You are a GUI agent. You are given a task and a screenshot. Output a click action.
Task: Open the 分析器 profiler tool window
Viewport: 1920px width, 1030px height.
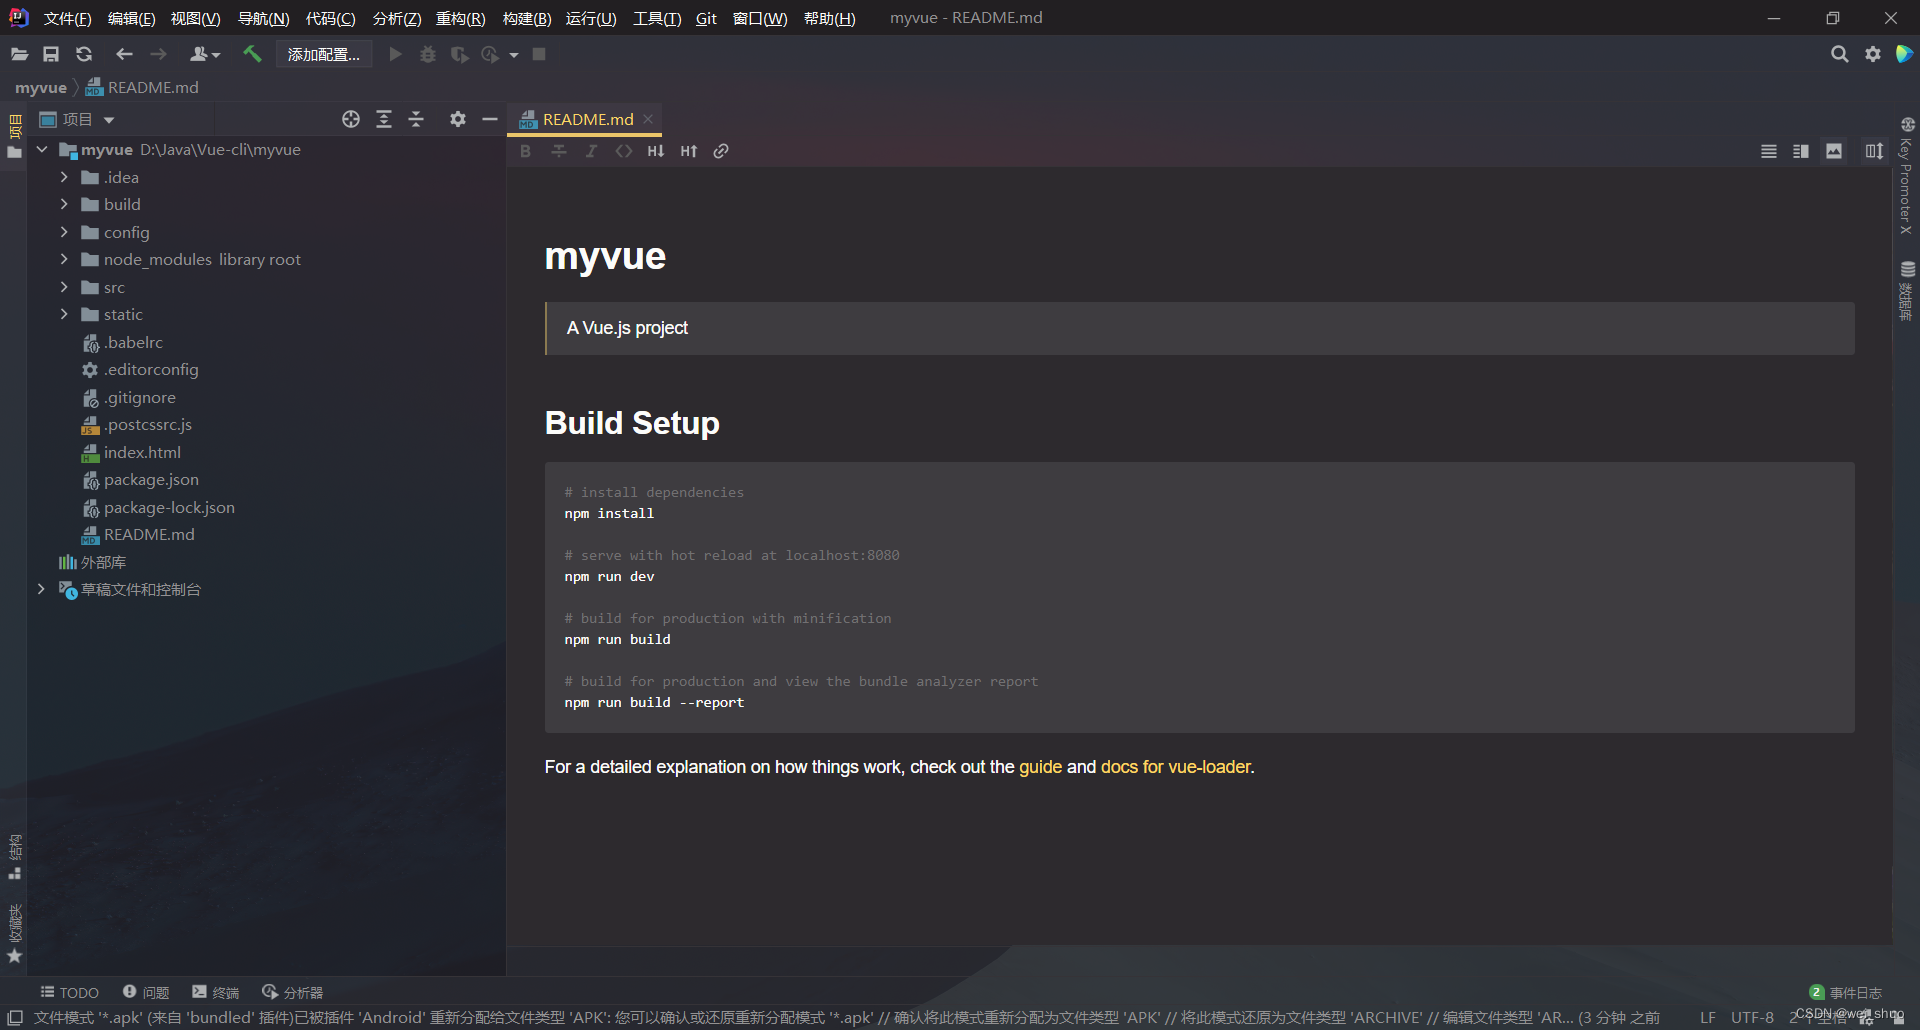click(x=293, y=992)
